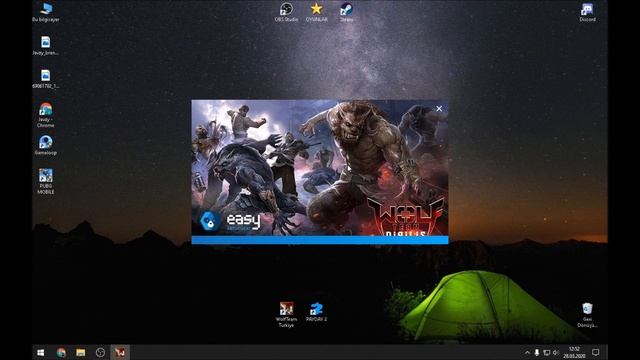640x360 pixels.
Task: Click the Easy Anti-Cheat logo
Action: pos(230,221)
